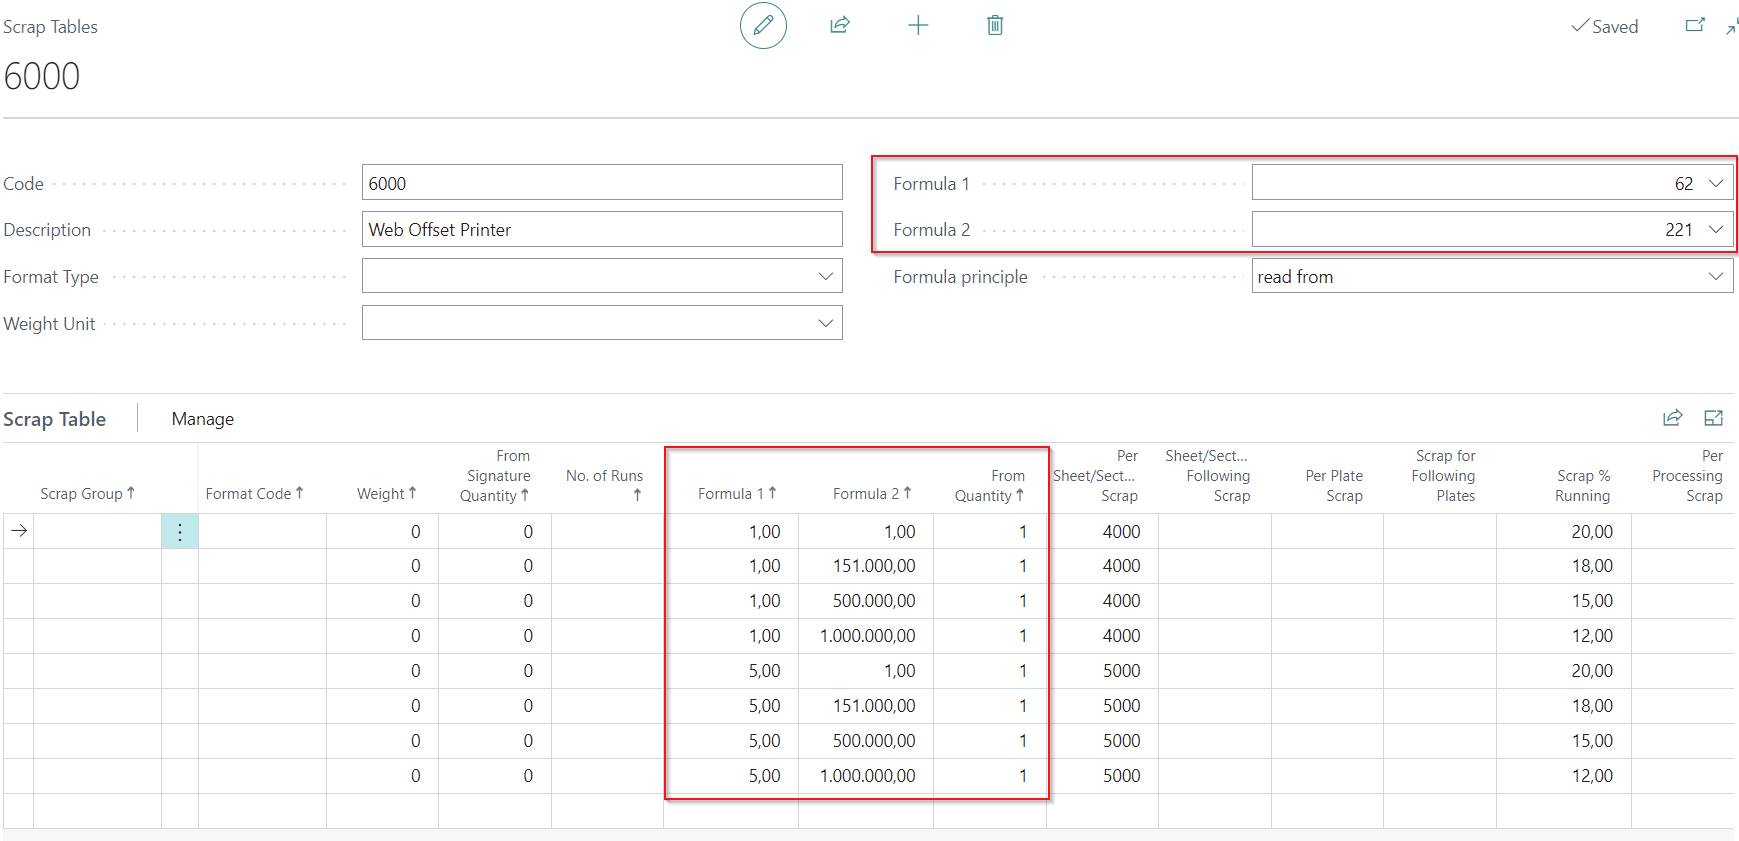Select last row Formula 1 value 5,00
This screenshot has width=1739, height=841.
(x=731, y=776)
